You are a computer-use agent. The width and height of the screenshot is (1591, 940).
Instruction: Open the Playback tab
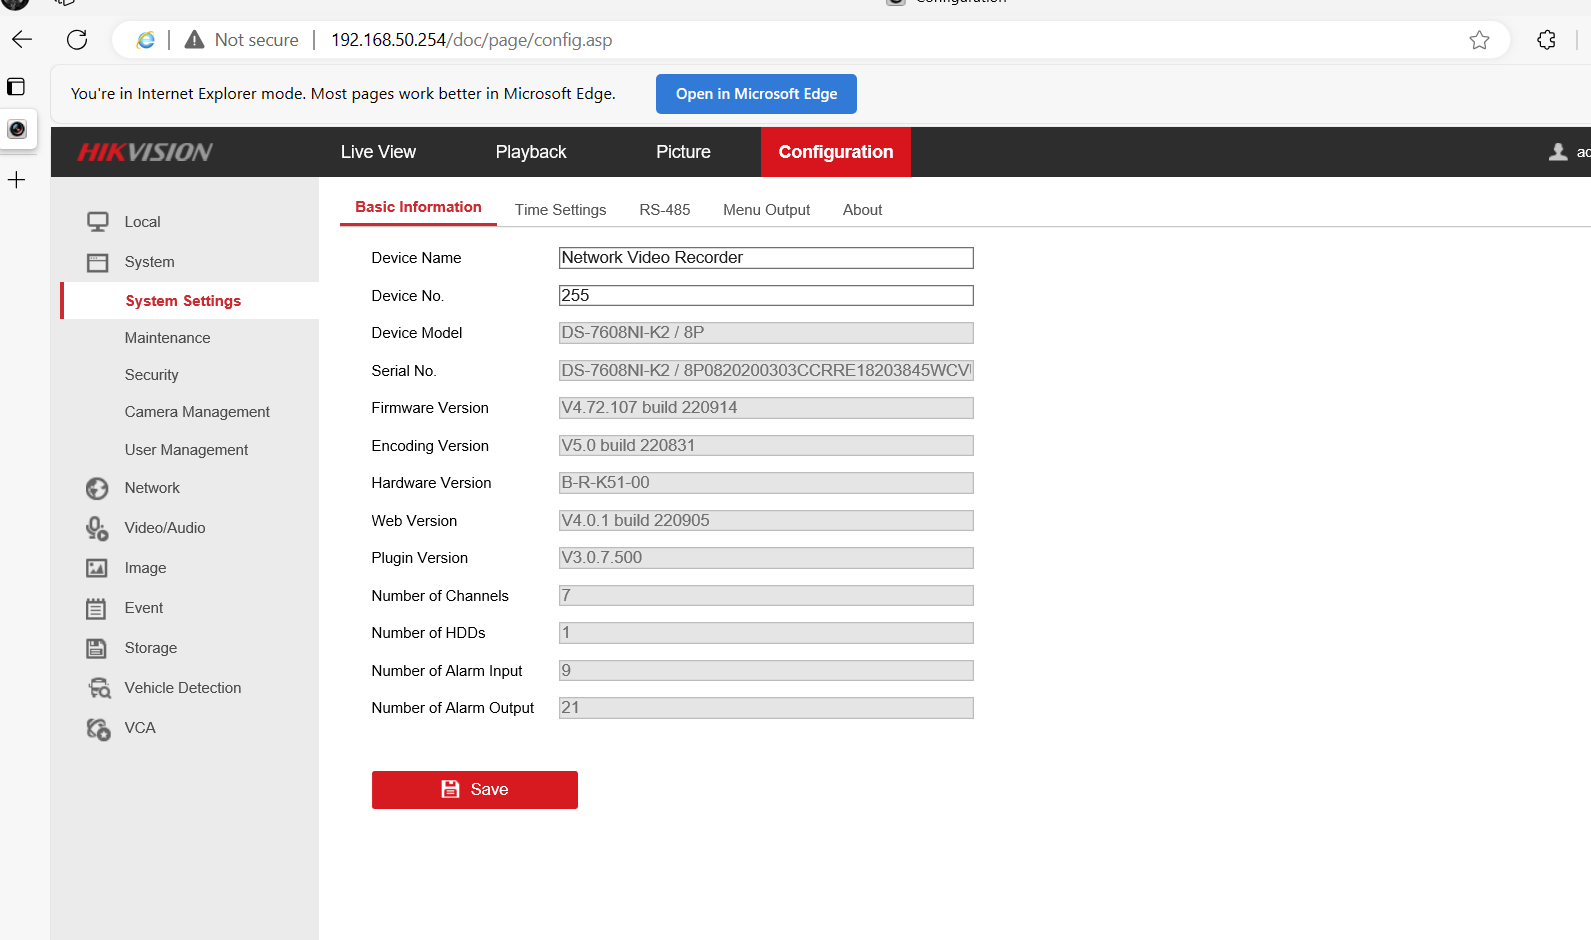pos(531,152)
